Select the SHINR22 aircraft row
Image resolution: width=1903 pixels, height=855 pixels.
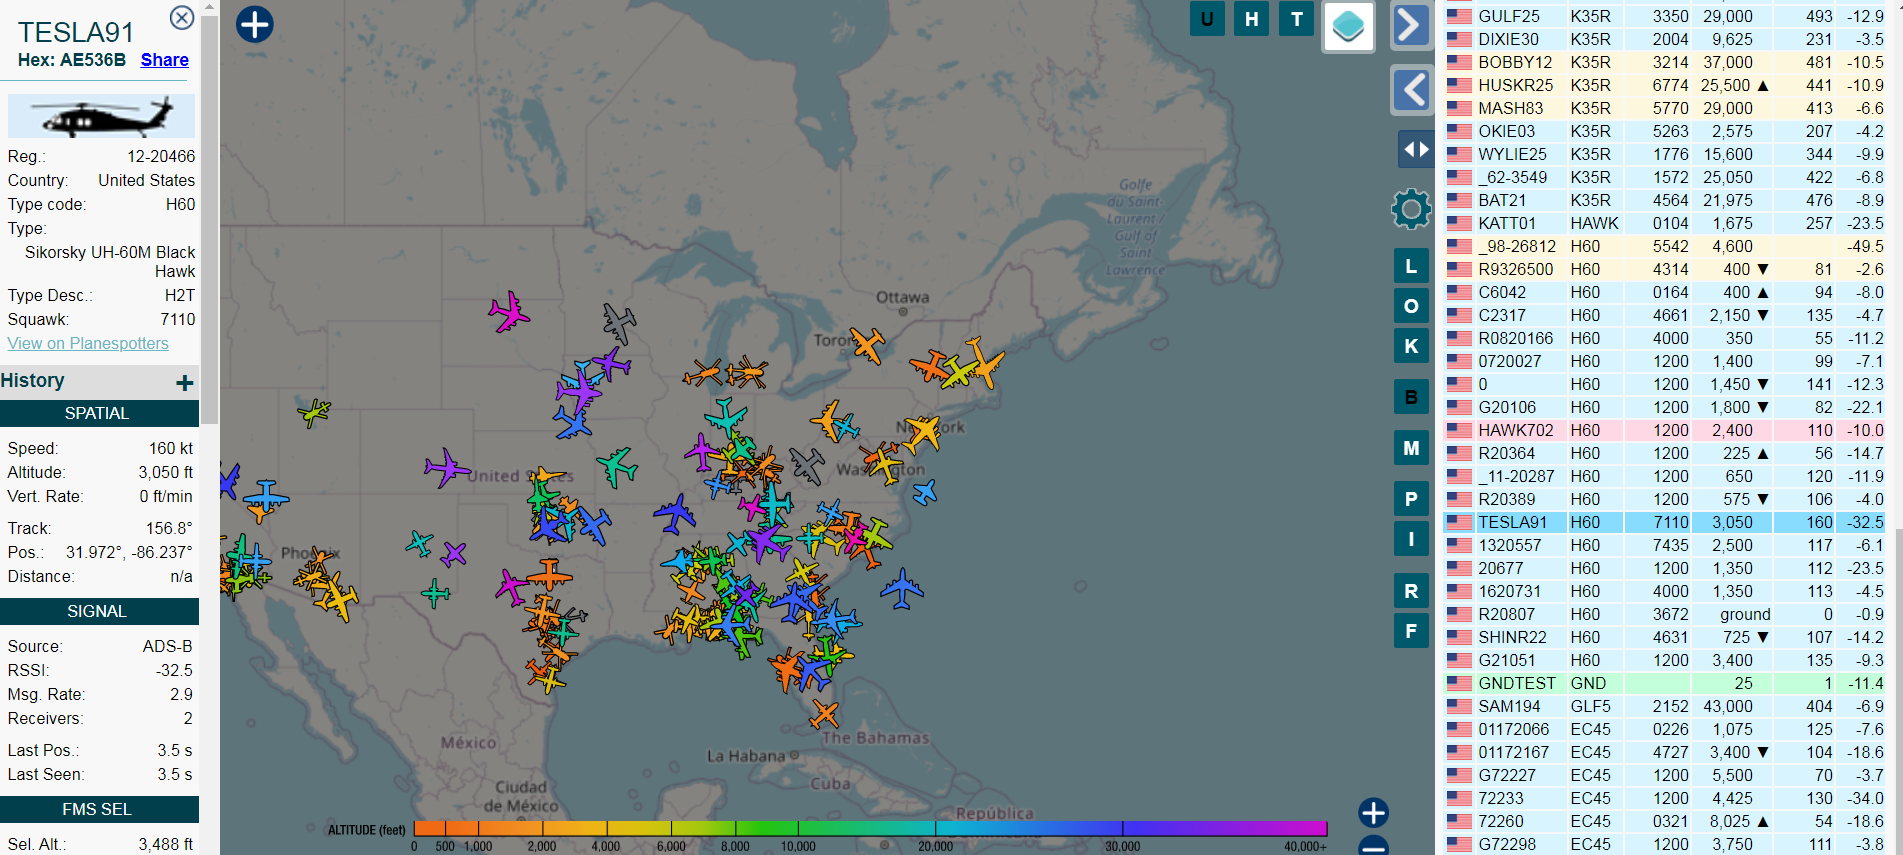(1664, 637)
